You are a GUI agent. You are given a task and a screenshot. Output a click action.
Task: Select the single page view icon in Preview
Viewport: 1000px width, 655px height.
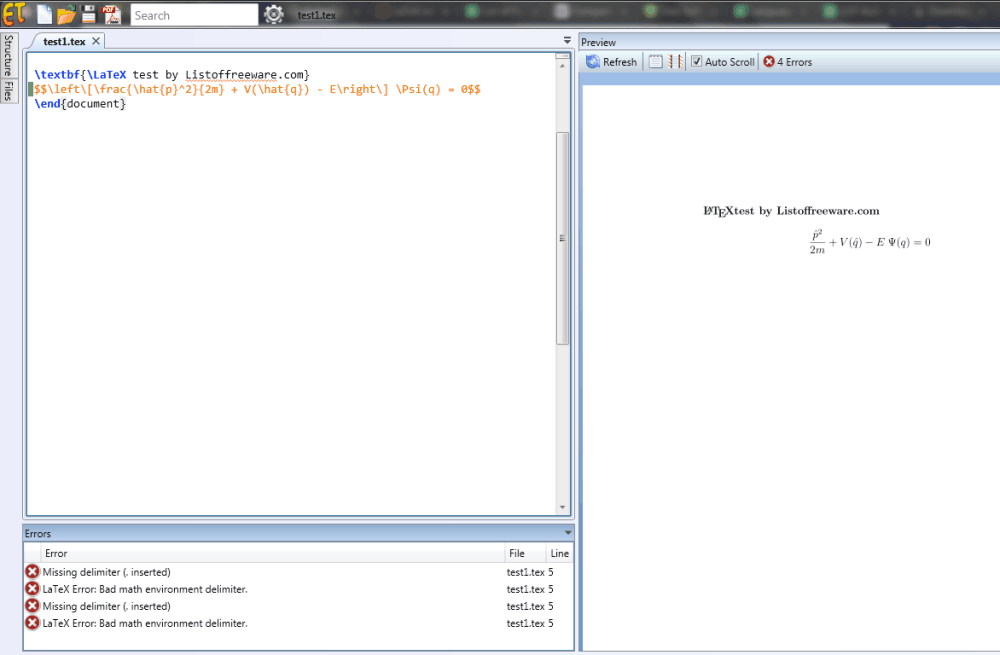pyautogui.click(x=656, y=62)
